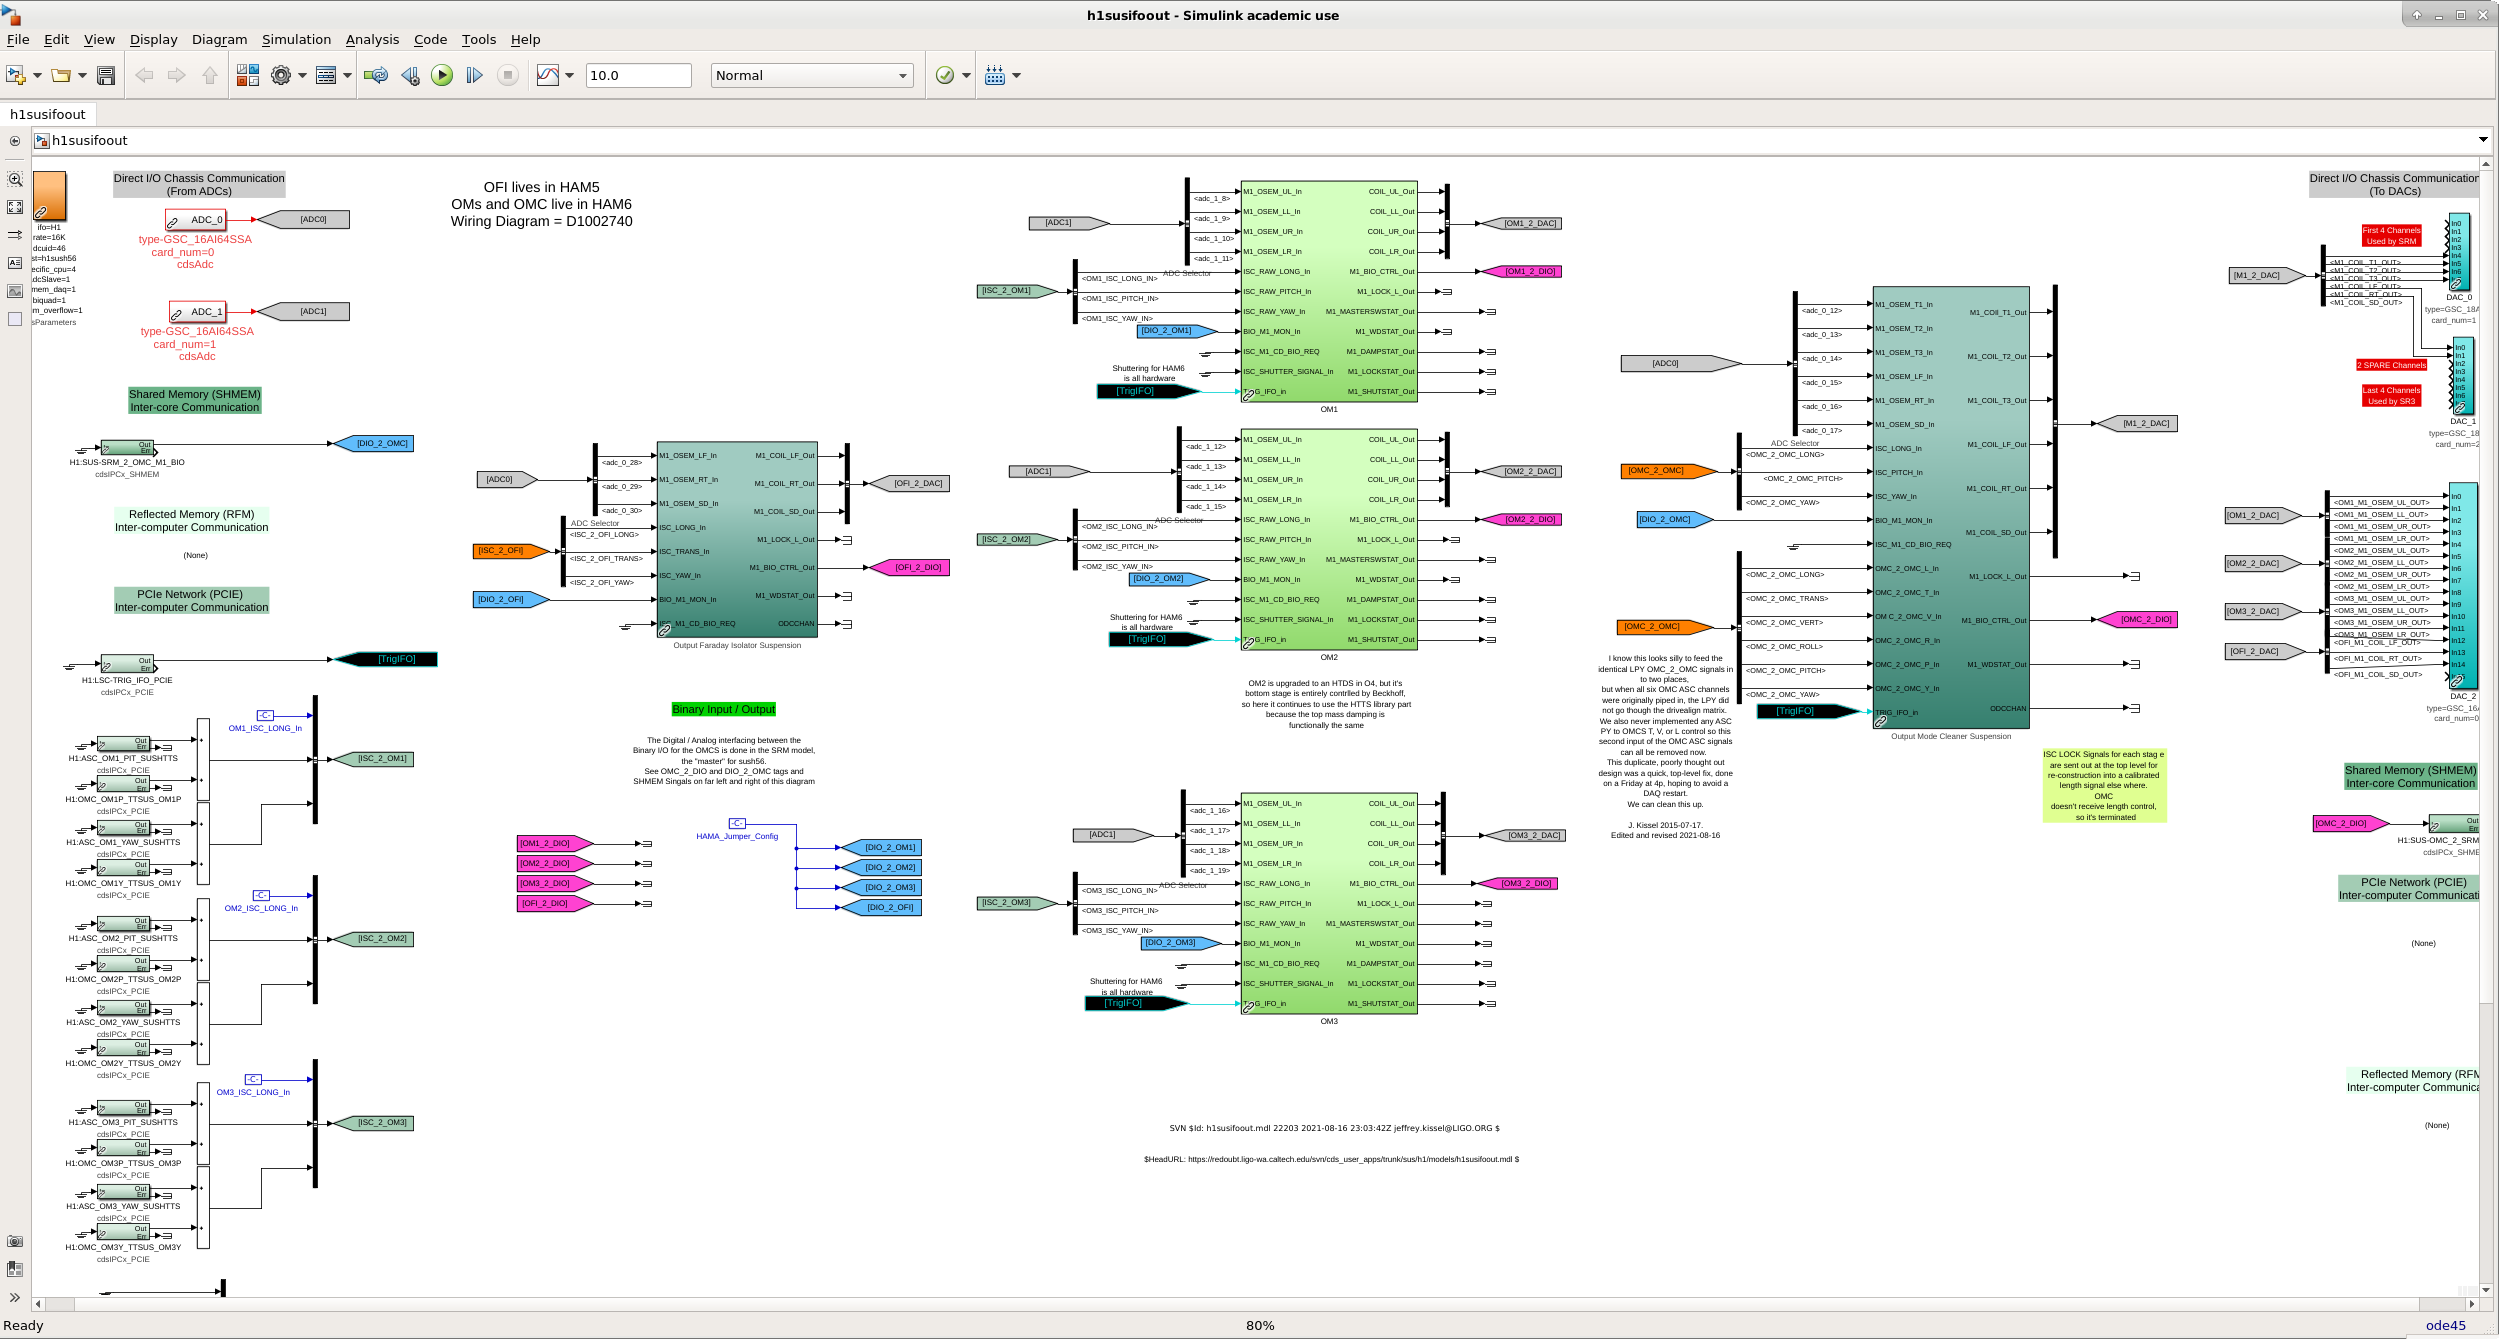Select the Output Faraday Isolator Suspension block
The height and width of the screenshot is (1339, 2499).
click(737, 539)
